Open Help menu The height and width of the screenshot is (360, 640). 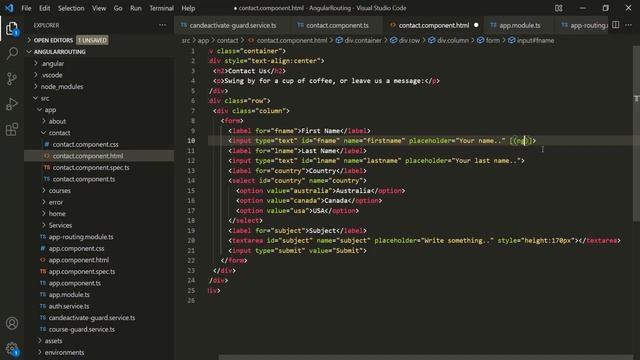point(188,8)
